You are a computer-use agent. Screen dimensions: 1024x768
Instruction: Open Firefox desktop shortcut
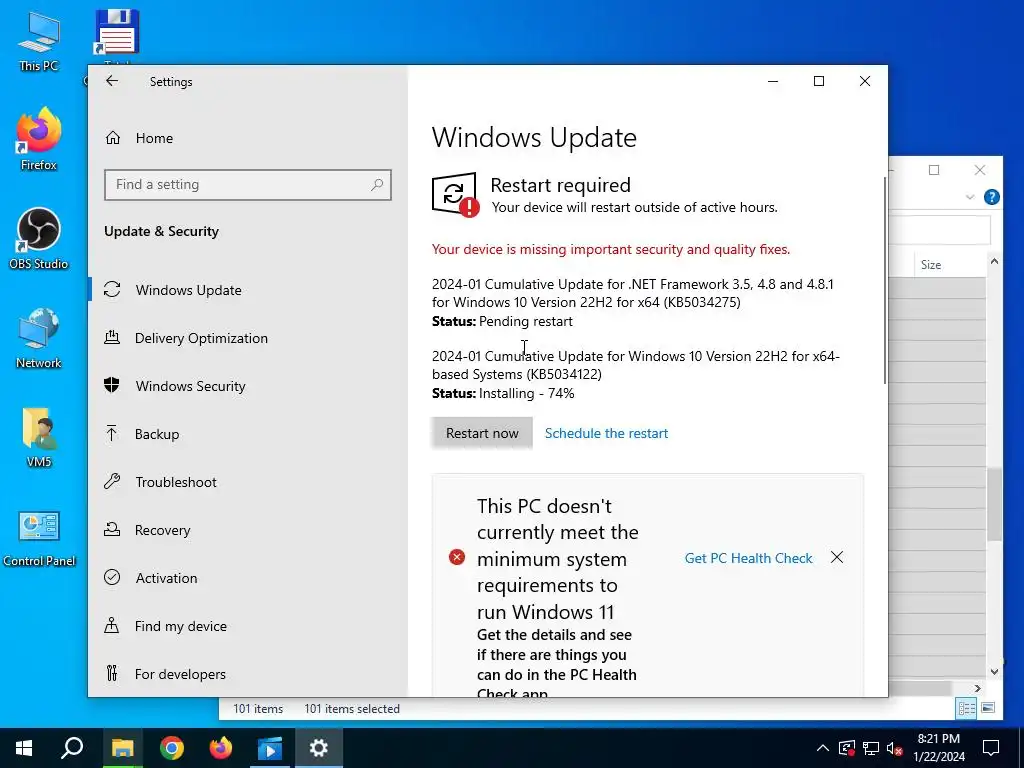point(39,140)
